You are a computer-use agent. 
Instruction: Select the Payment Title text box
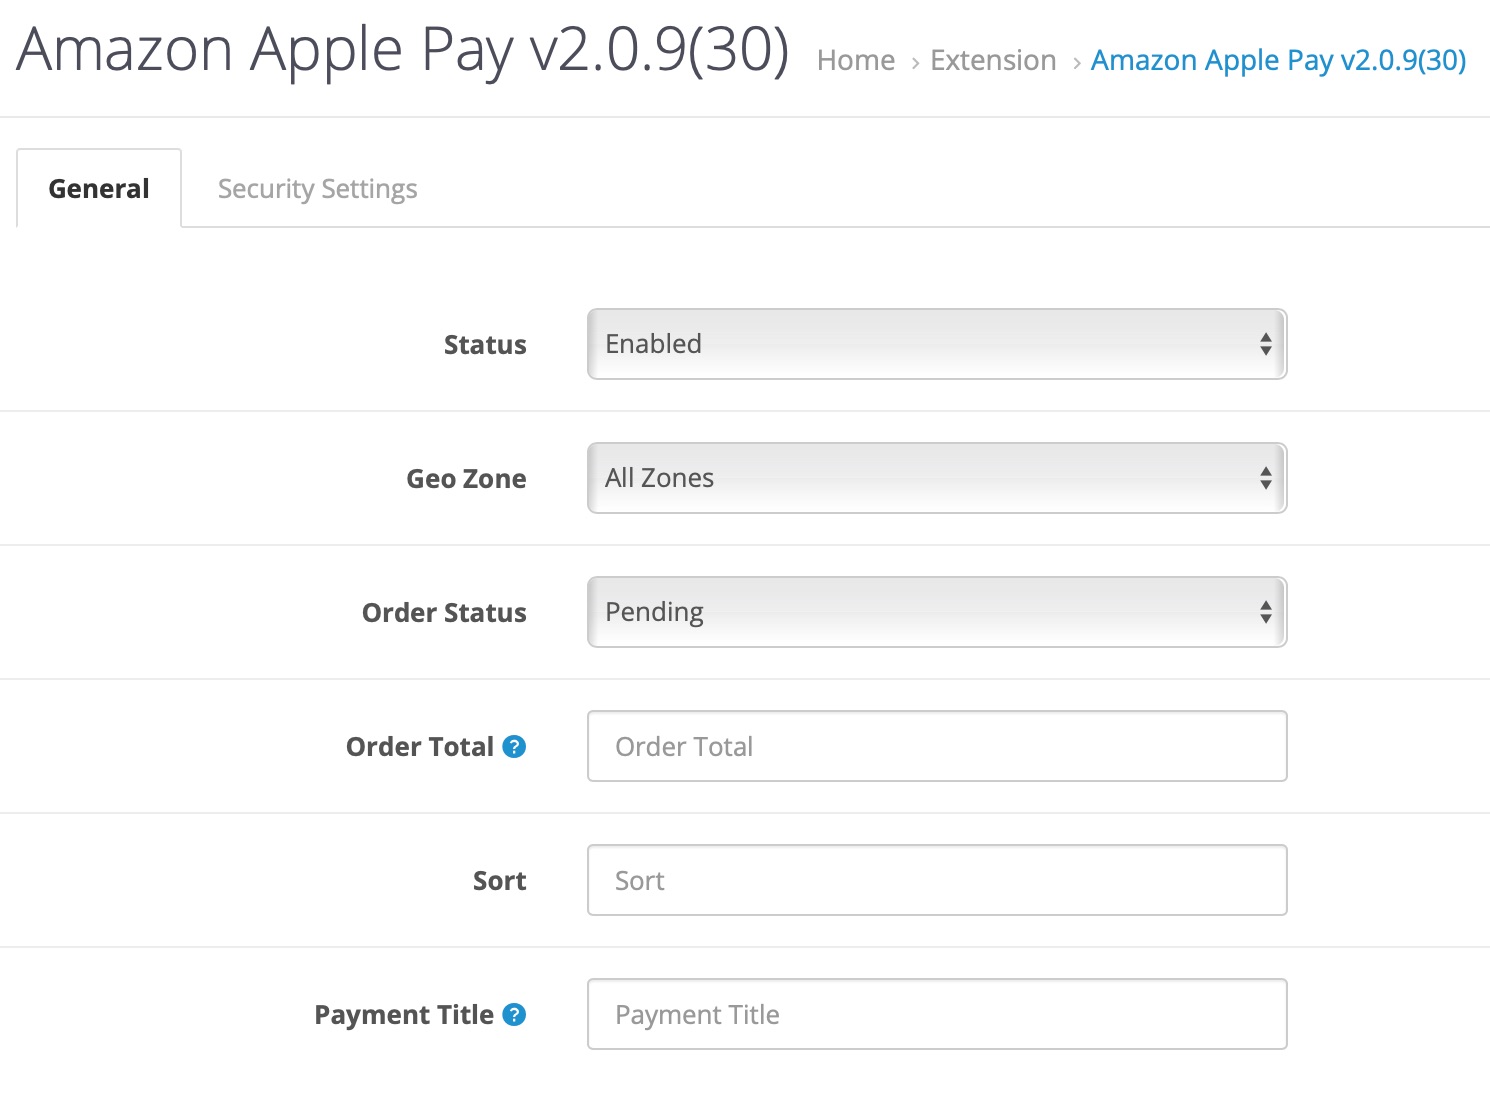click(937, 1014)
